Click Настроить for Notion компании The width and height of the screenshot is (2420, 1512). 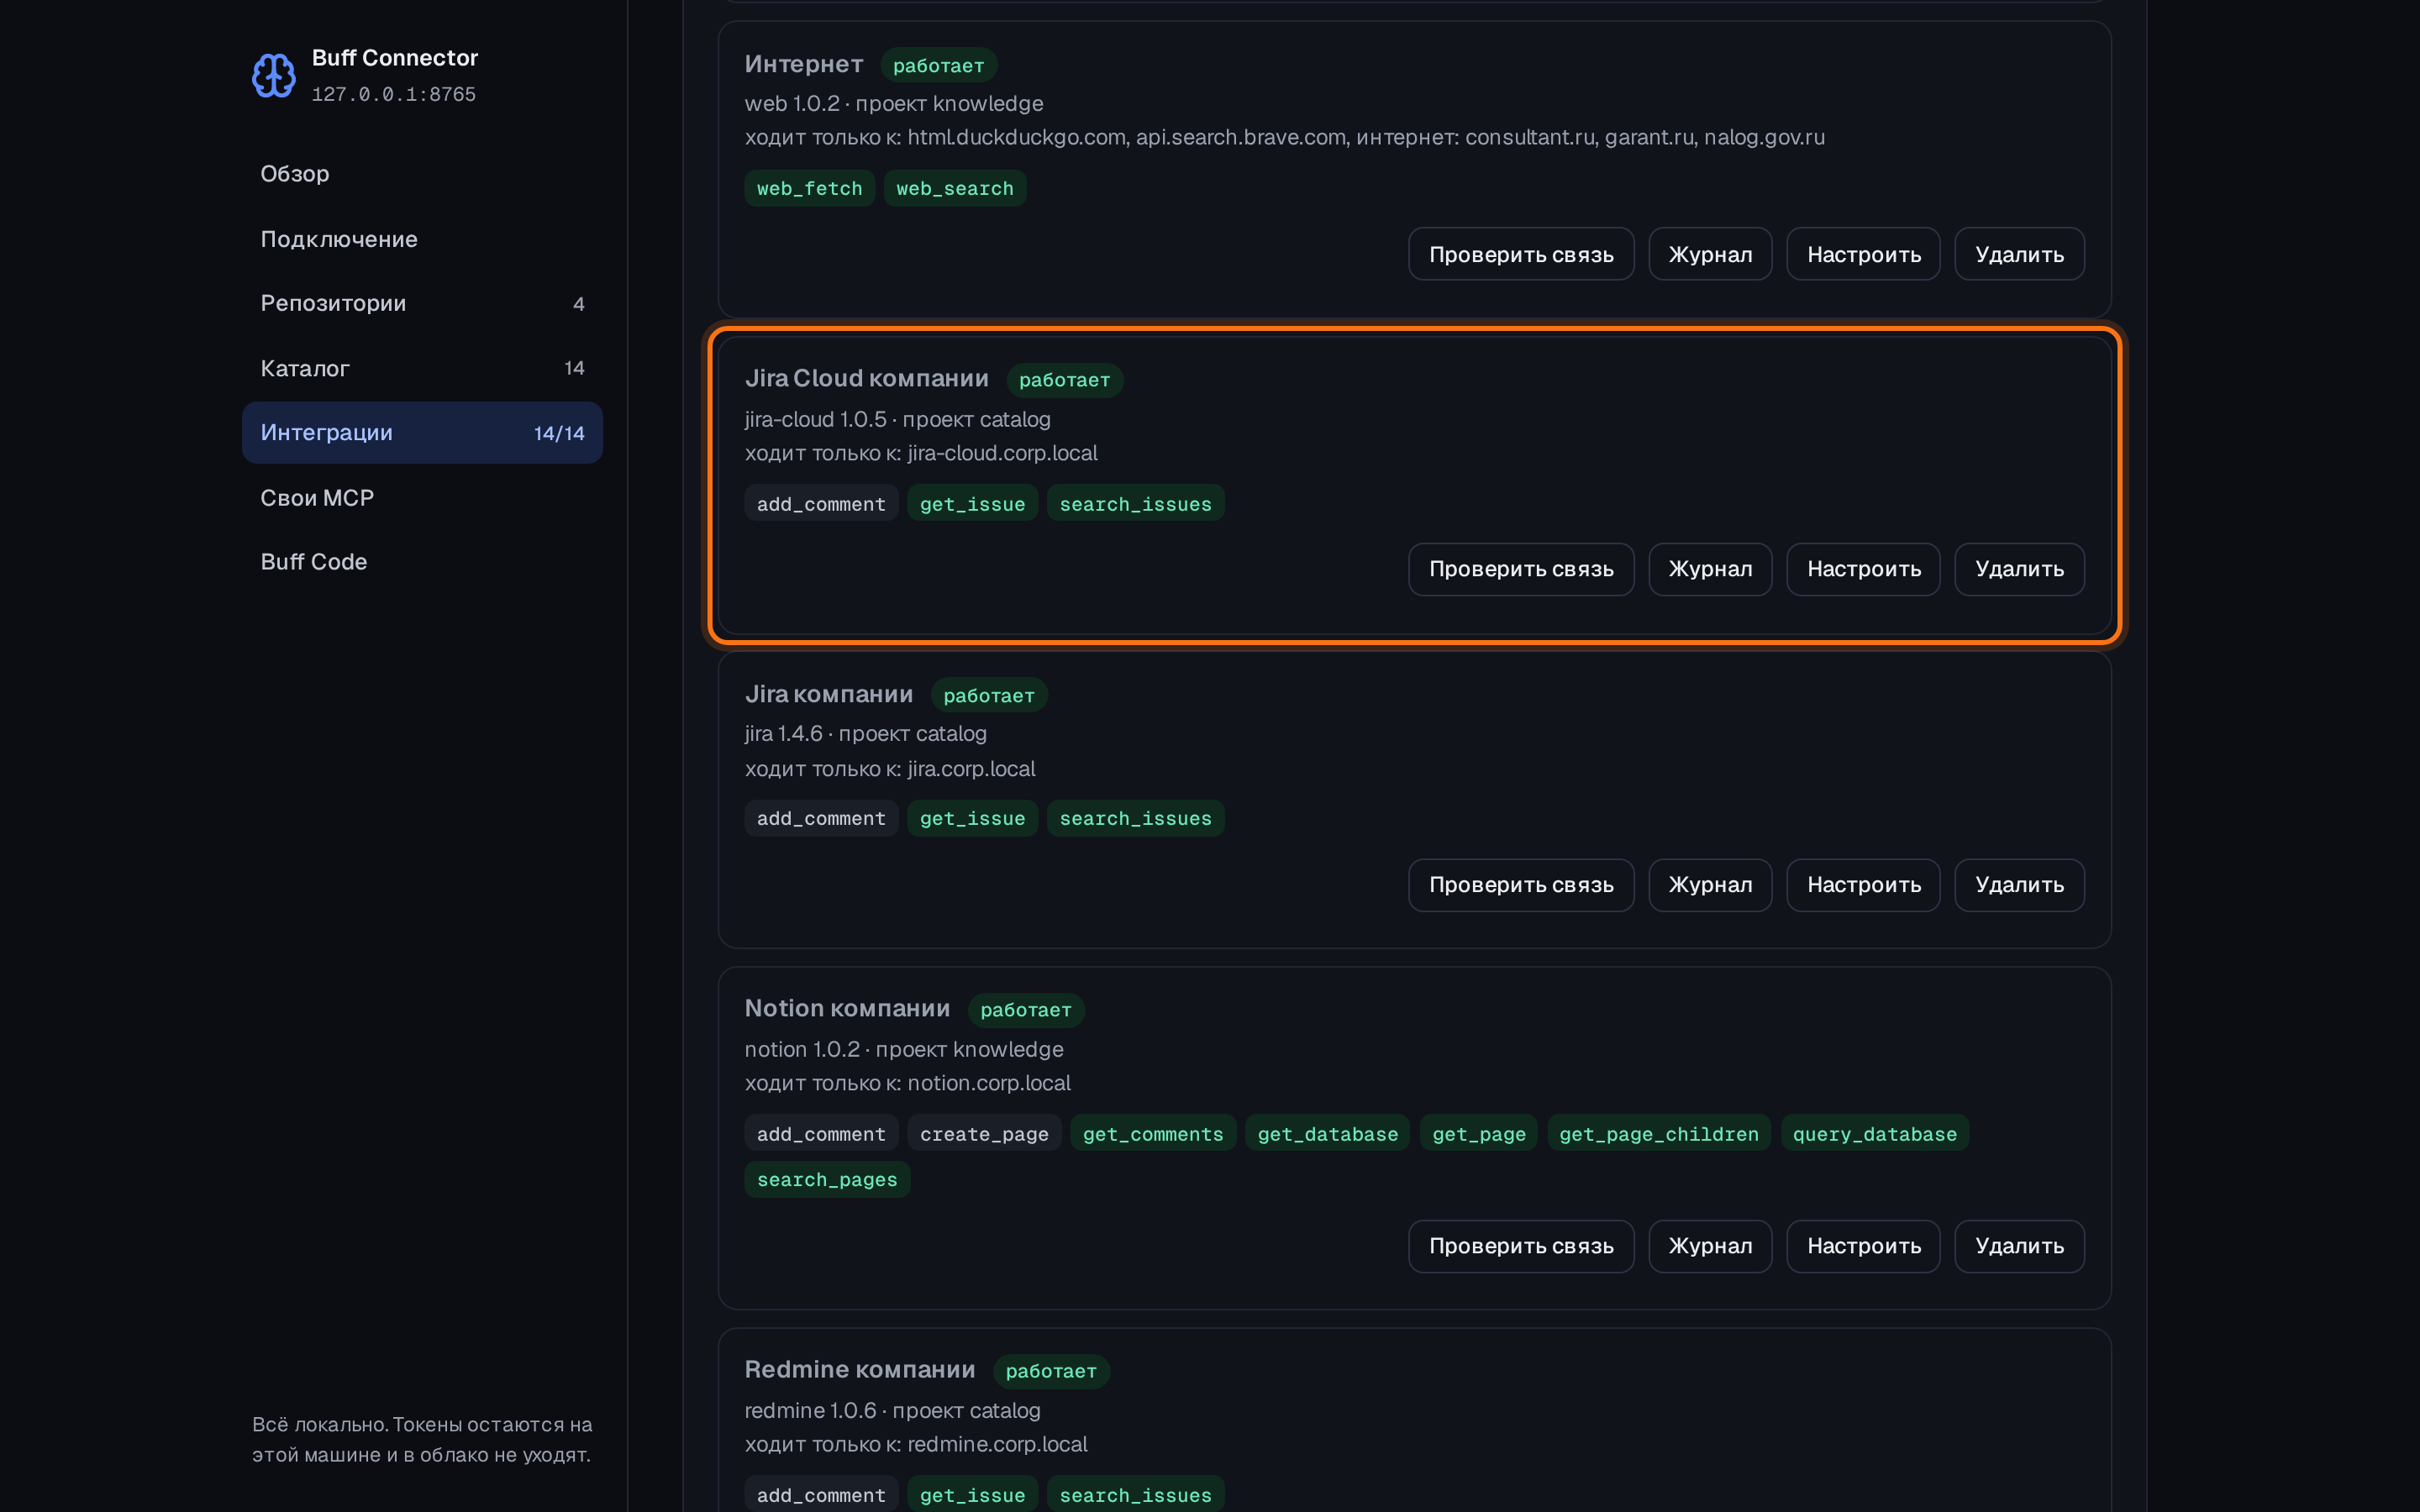click(x=1863, y=1246)
